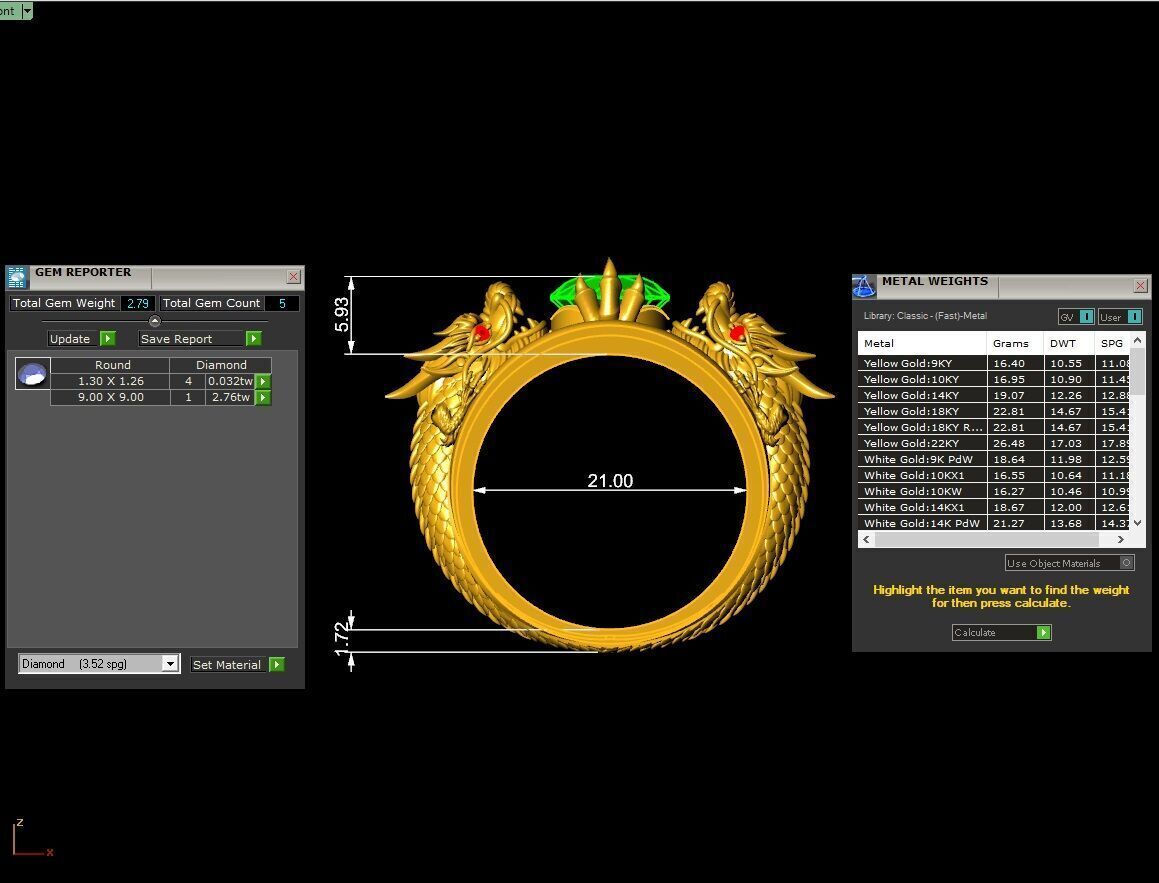Click the green arrow next to Update

pyautogui.click(x=108, y=338)
